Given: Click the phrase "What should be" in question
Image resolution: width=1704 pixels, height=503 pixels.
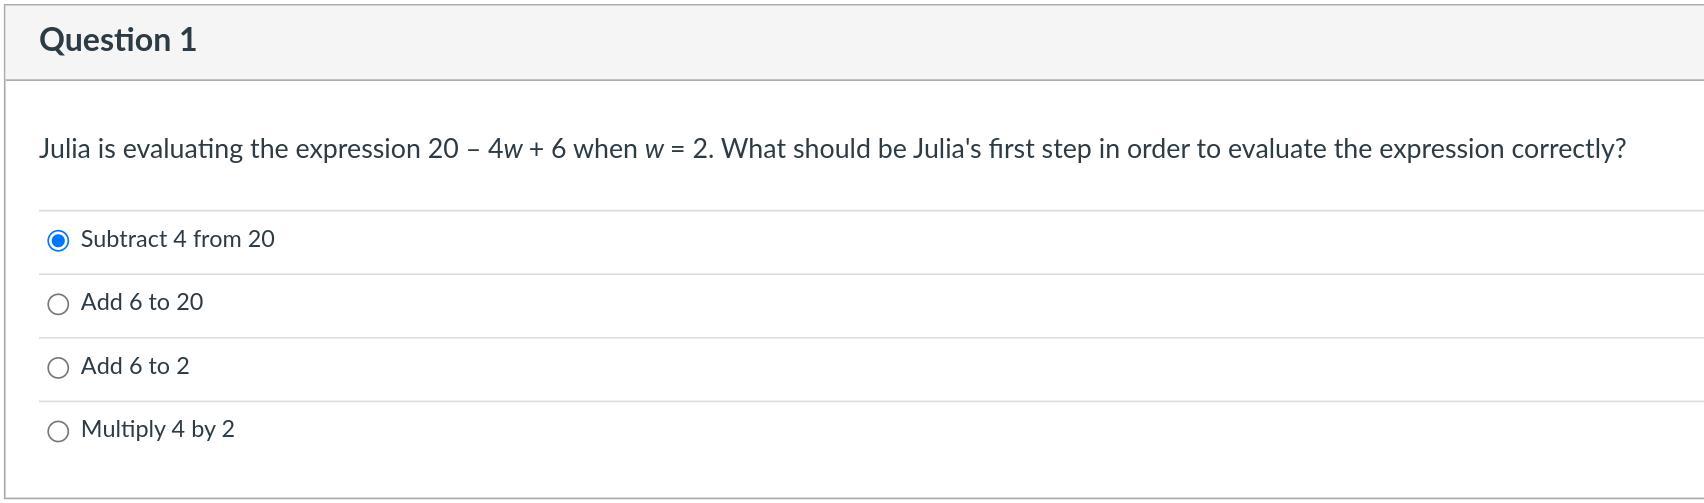Looking at the screenshot, I should [813, 149].
